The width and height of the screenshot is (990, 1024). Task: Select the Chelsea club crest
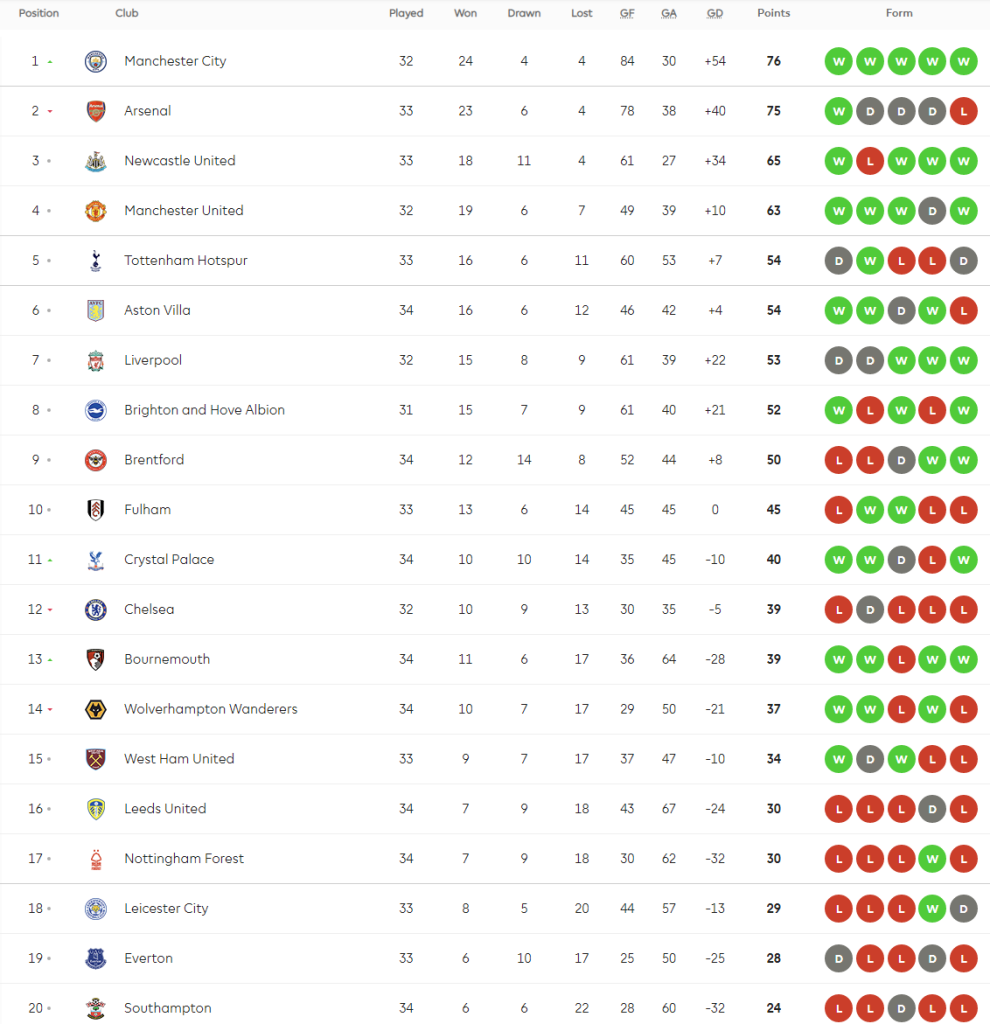tap(95, 610)
